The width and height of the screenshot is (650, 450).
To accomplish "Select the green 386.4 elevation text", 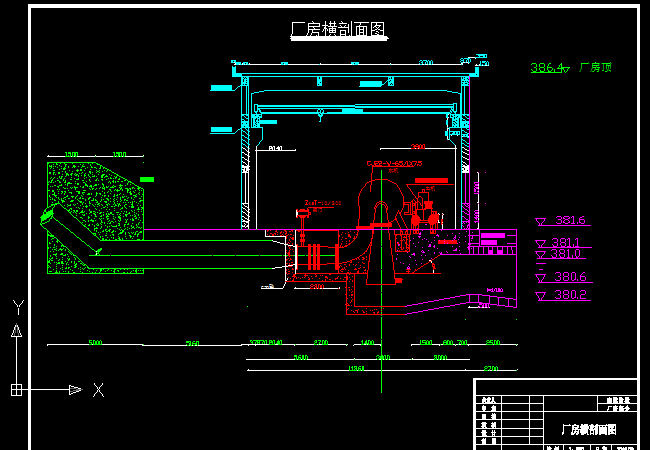I will (x=546, y=68).
